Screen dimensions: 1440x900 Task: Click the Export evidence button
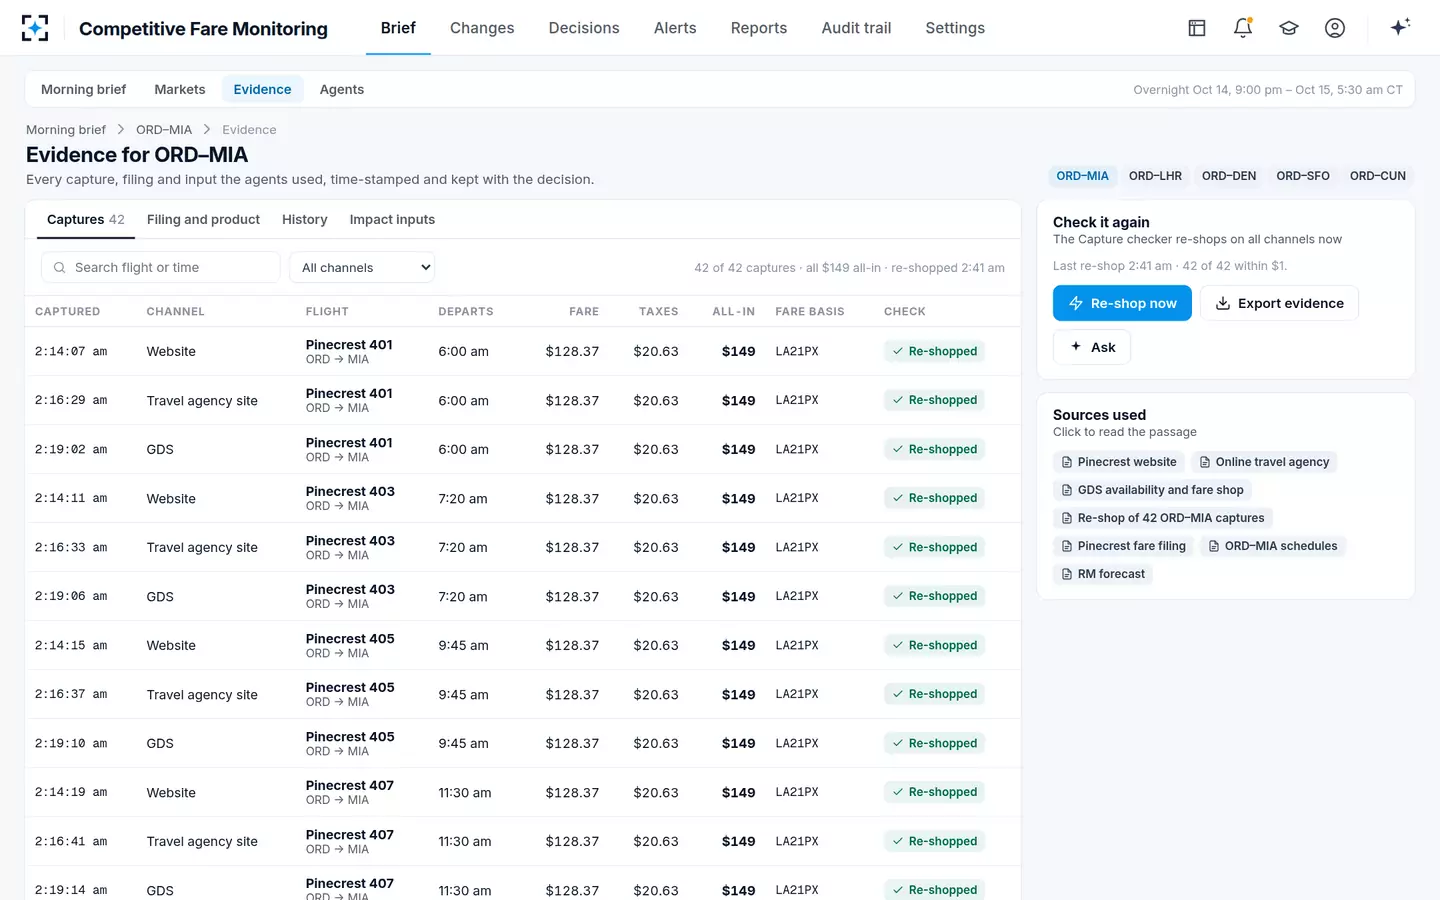click(x=1279, y=303)
